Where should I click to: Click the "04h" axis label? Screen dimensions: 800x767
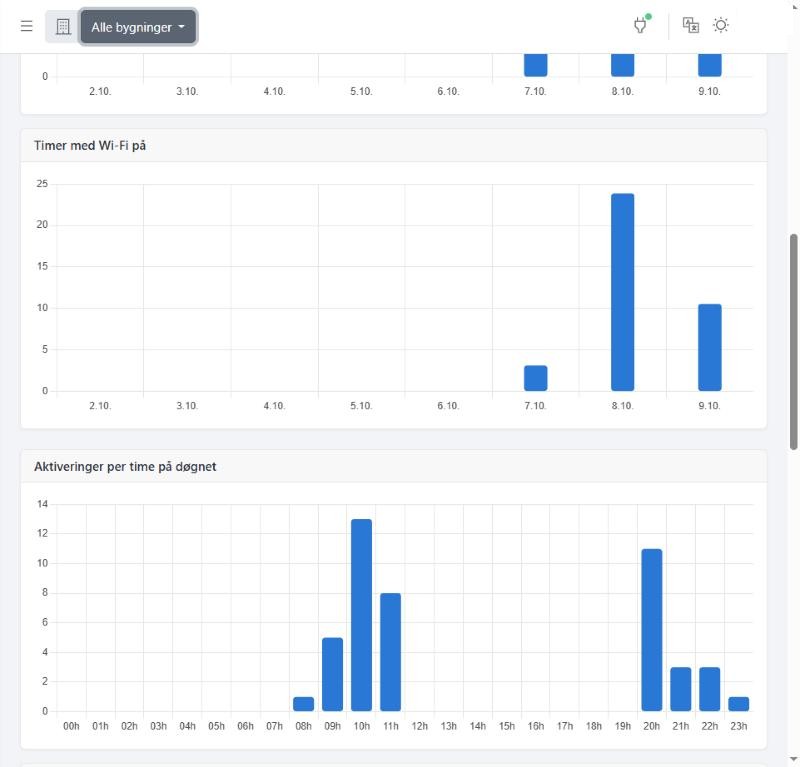pos(187,726)
